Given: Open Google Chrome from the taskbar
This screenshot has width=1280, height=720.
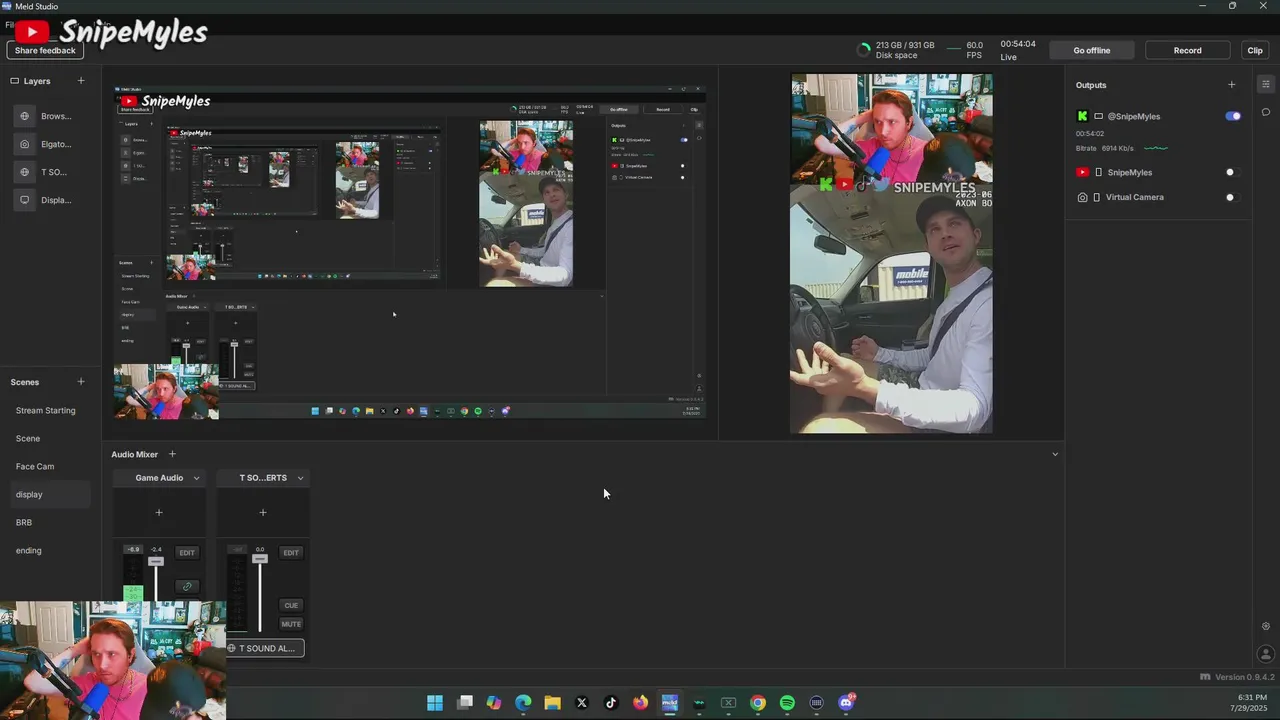Looking at the screenshot, I should [758, 703].
